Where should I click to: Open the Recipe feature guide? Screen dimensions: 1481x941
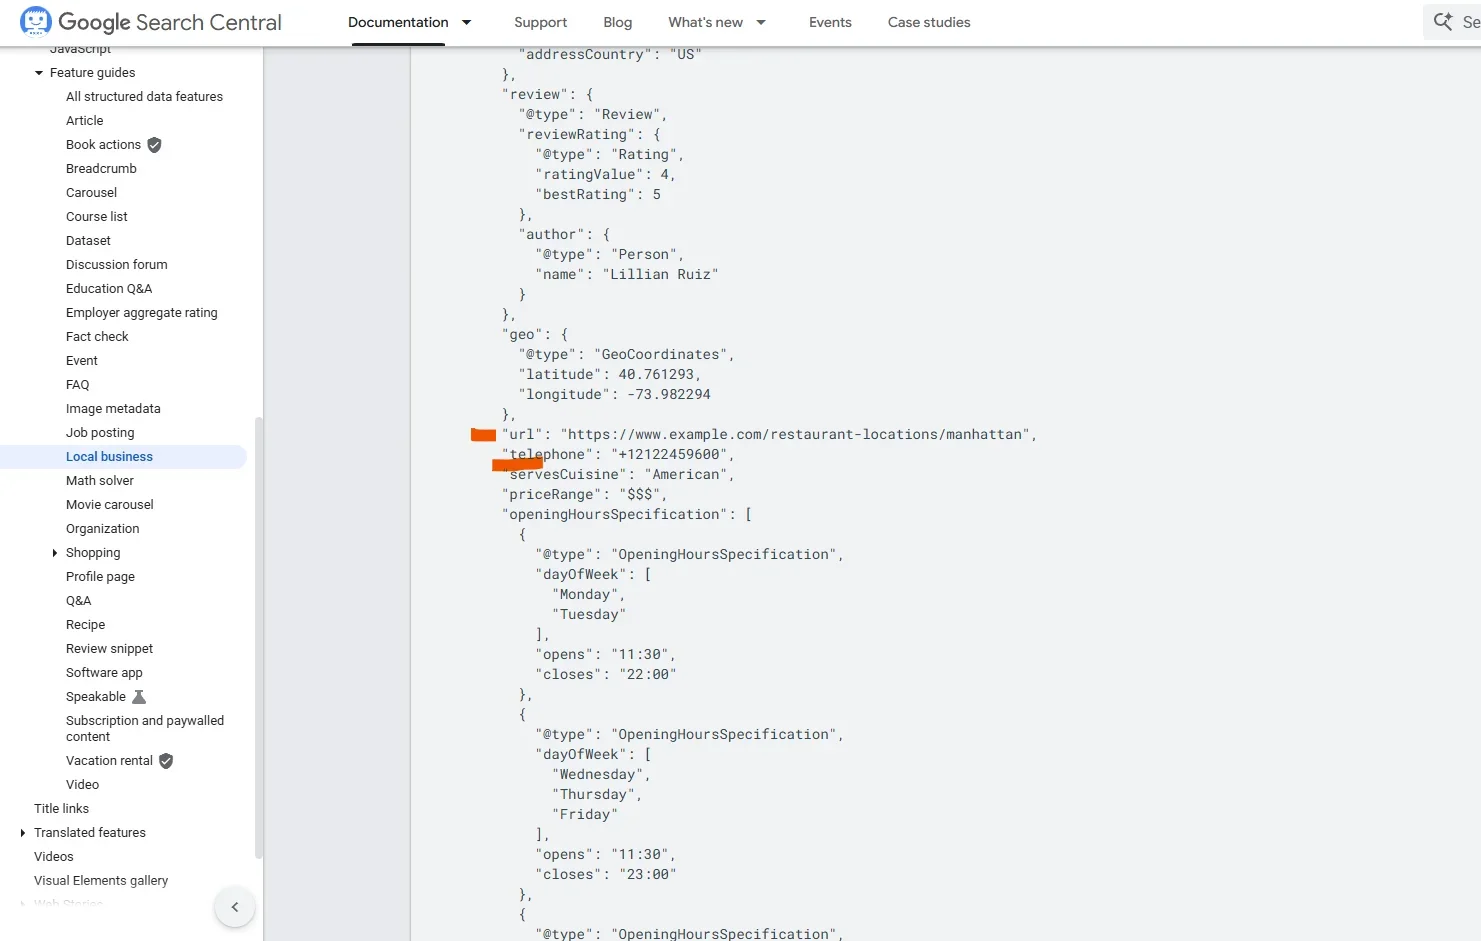click(x=85, y=625)
